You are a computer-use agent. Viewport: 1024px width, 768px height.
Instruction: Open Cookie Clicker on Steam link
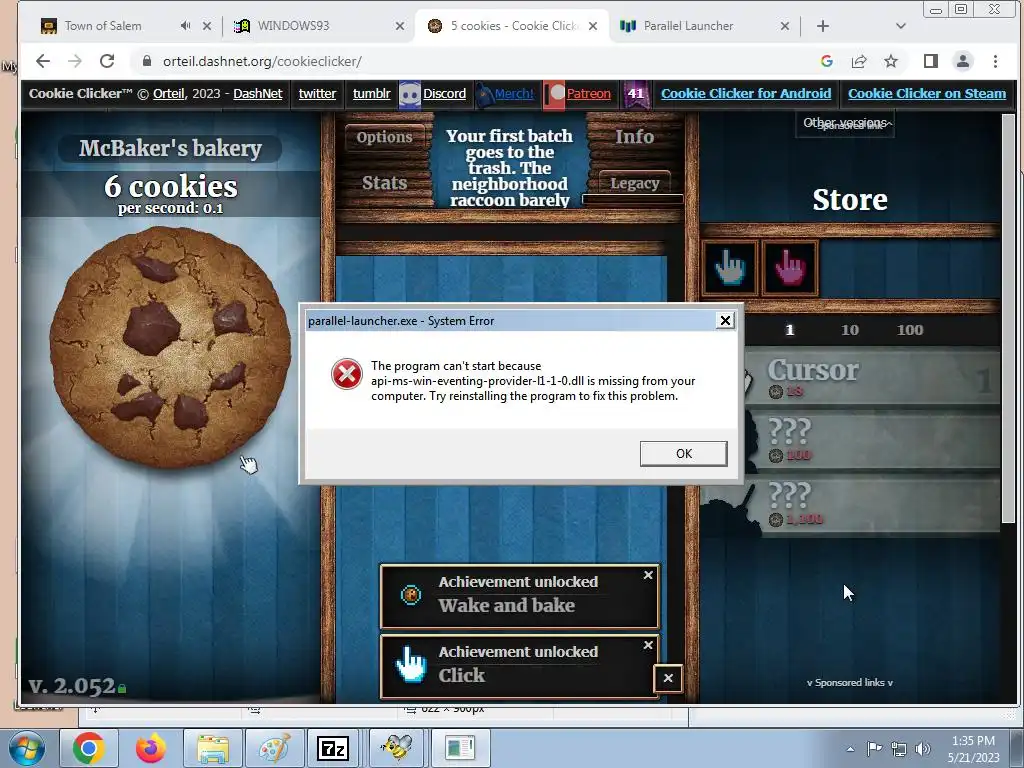927,93
